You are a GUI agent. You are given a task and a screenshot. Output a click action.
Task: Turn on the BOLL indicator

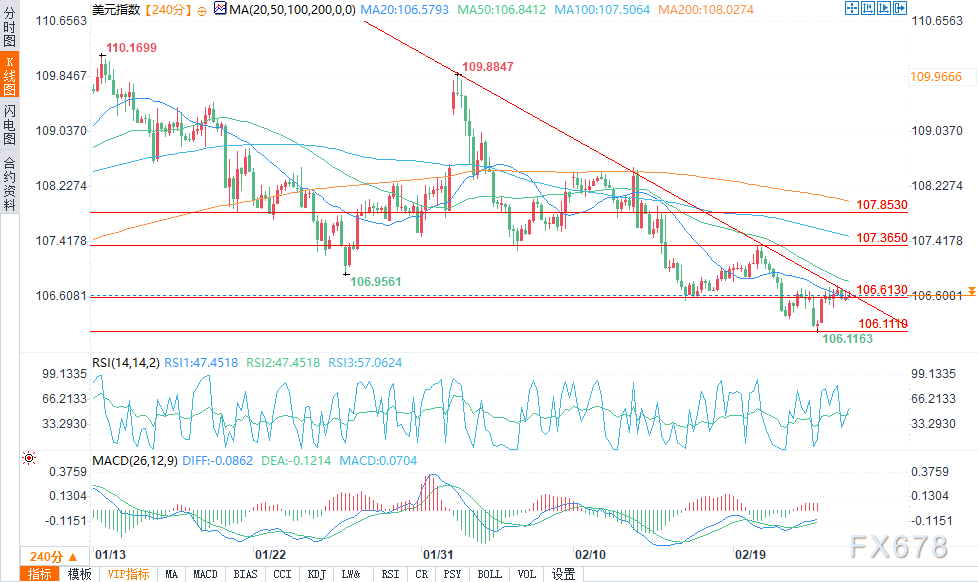pos(489,574)
